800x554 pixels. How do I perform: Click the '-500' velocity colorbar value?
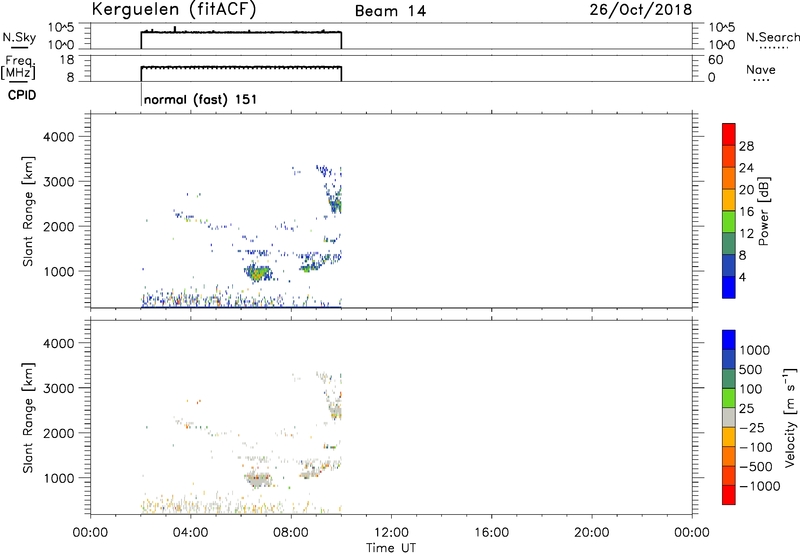coord(756,467)
